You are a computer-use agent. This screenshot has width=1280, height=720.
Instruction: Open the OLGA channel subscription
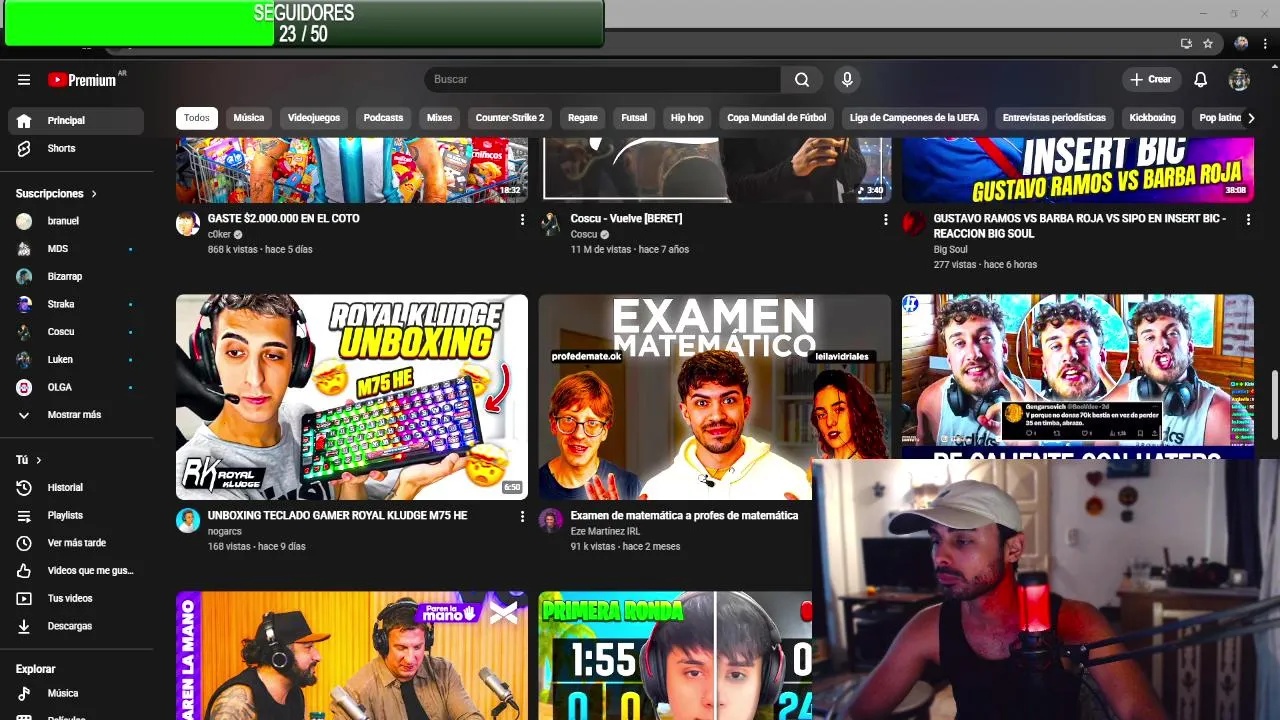[x=76, y=387]
